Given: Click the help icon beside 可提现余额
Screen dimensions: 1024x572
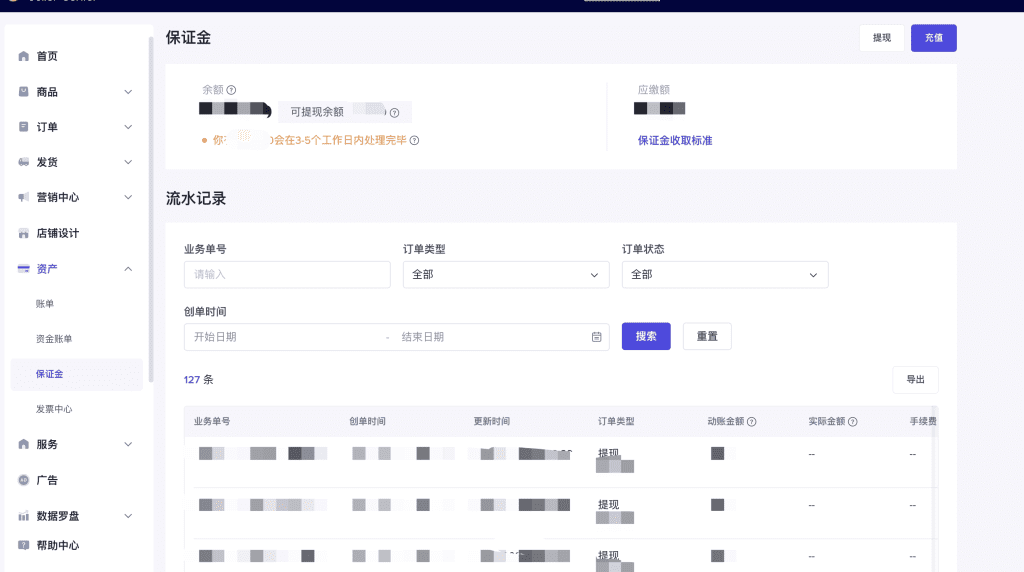Looking at the screenshot, I should [394, 113].
